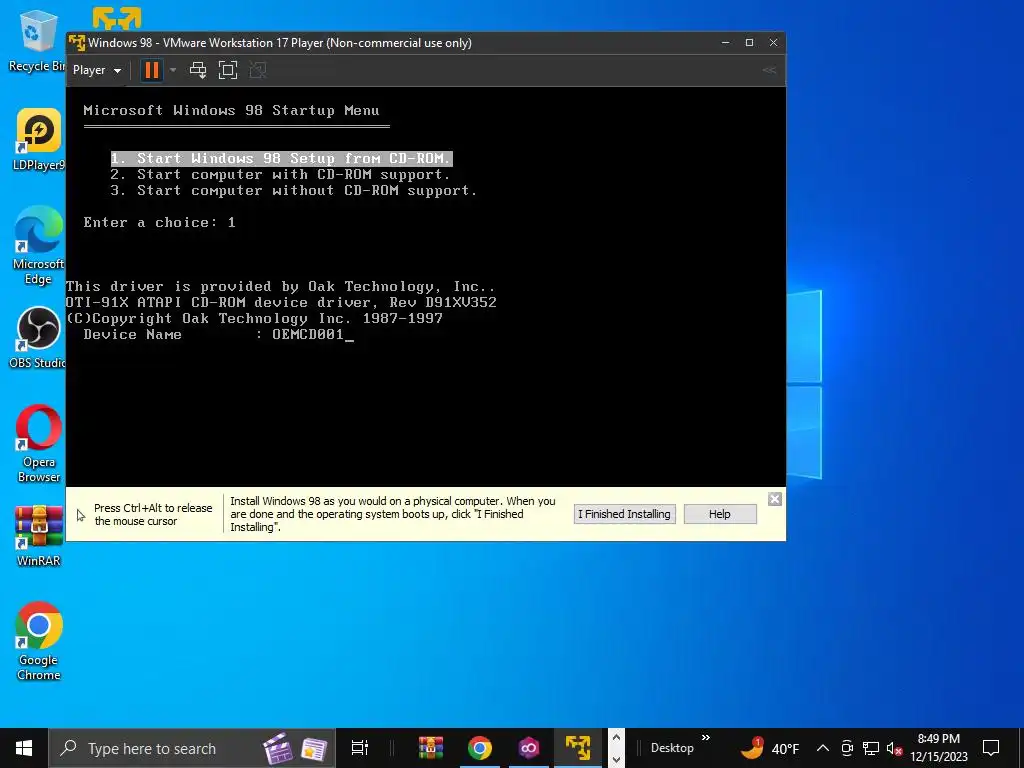Open the Windows Start menu

pyautogui.click(x=24, y=748)
